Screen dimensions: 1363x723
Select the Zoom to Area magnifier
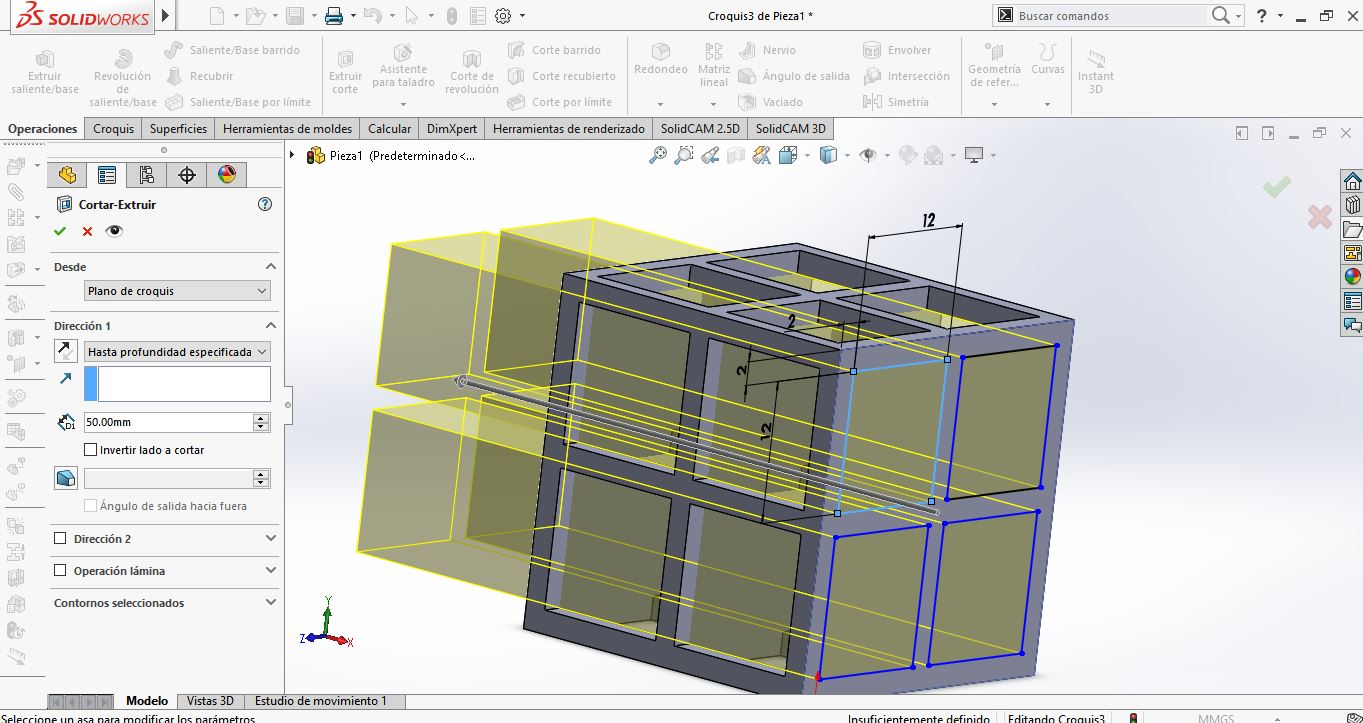point(683,155)
